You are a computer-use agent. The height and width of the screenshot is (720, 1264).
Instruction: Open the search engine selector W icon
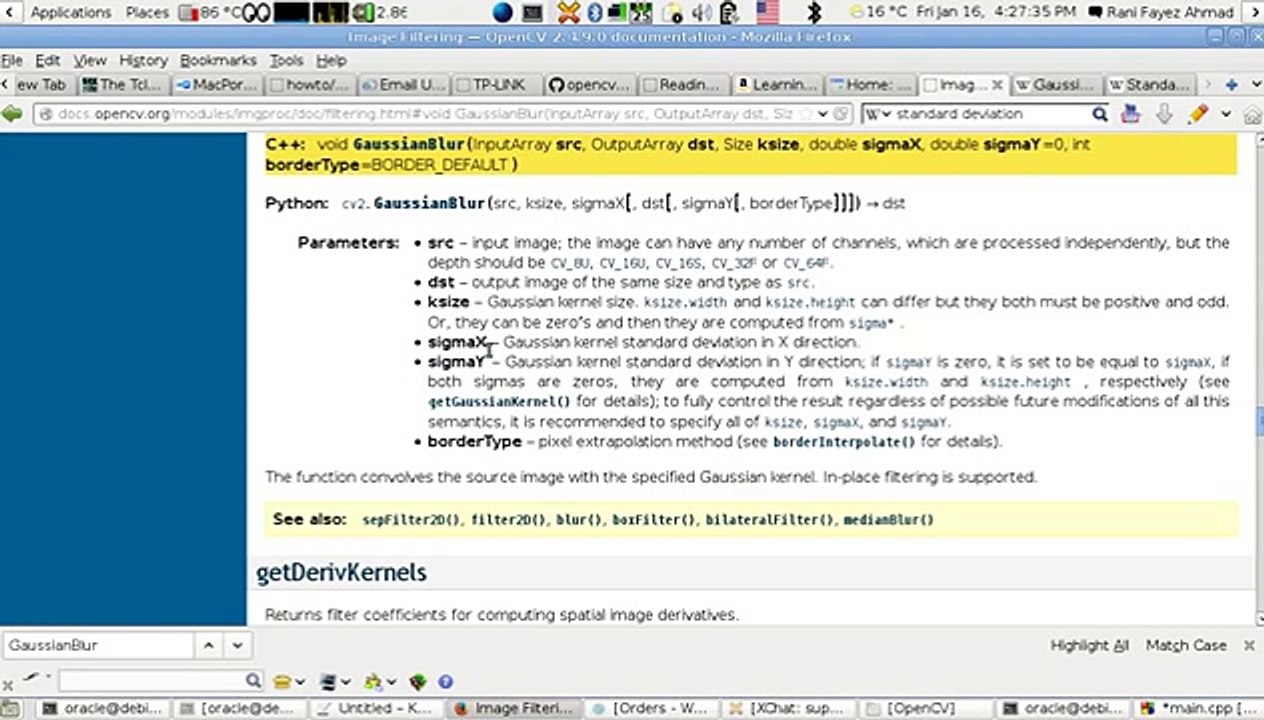click(878, 114)
